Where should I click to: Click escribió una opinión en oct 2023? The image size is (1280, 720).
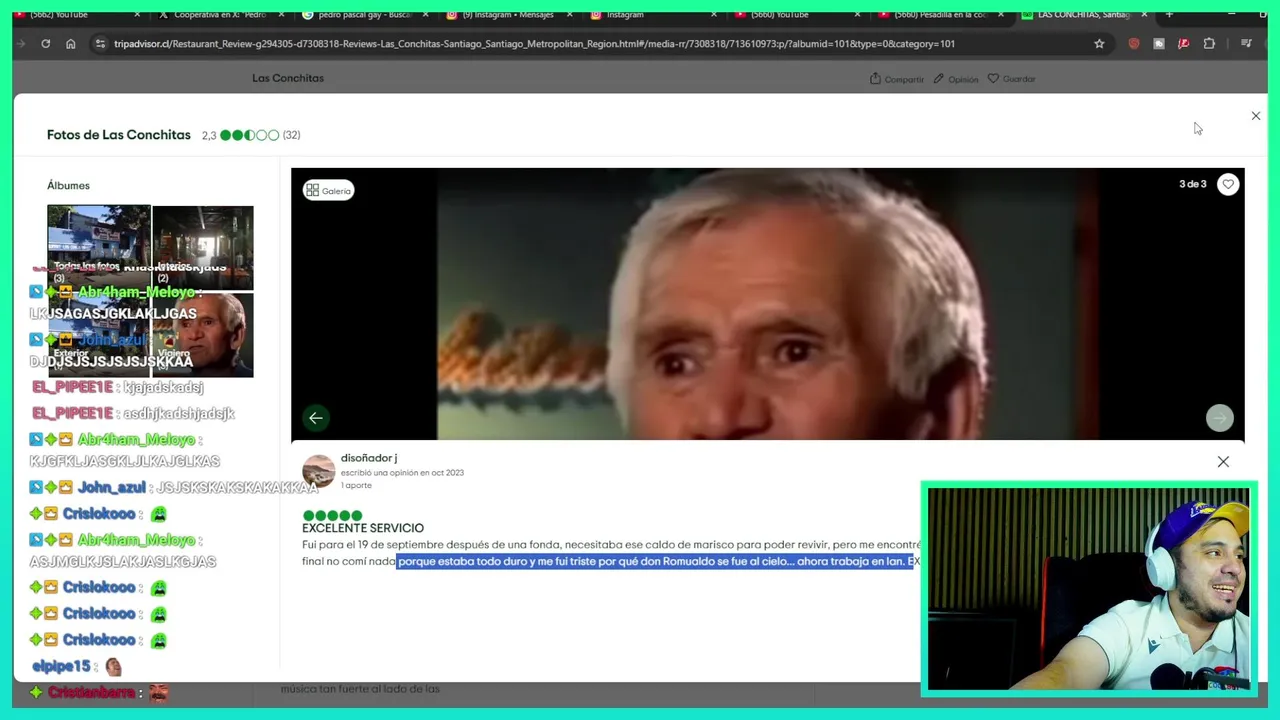(402, 473)
